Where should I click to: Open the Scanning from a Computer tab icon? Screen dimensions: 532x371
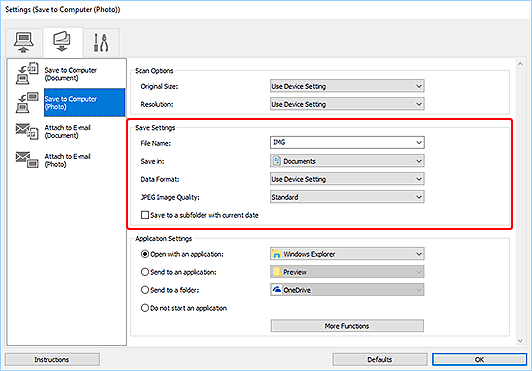pos(23,42)
